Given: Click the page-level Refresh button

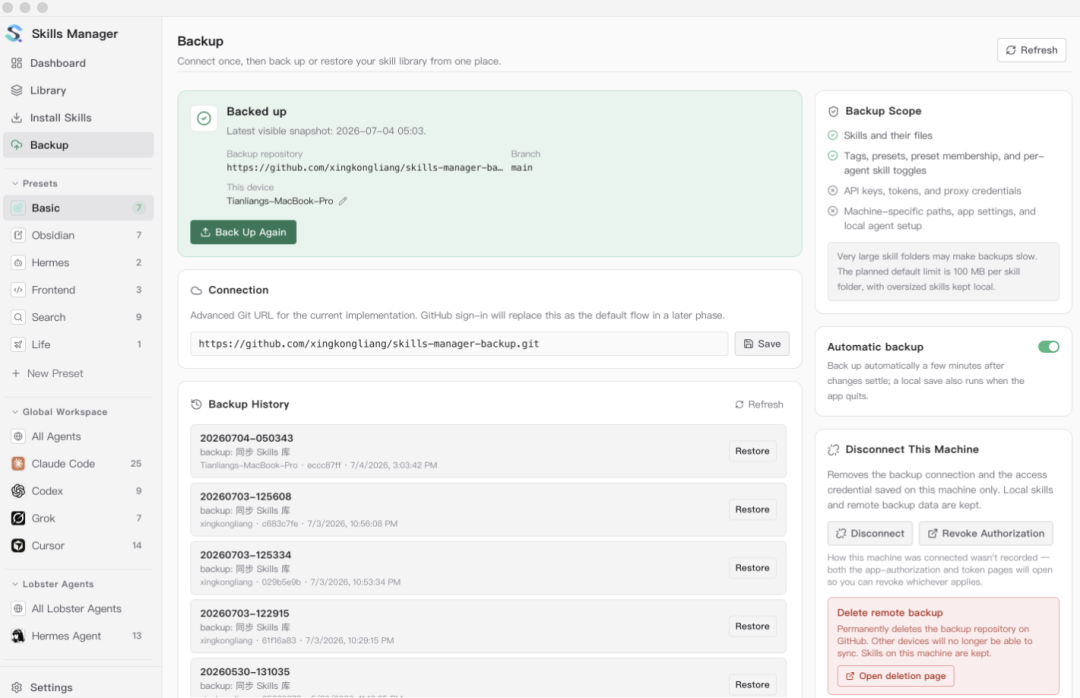Looking at the screenshot, I should pos(1031,50).
